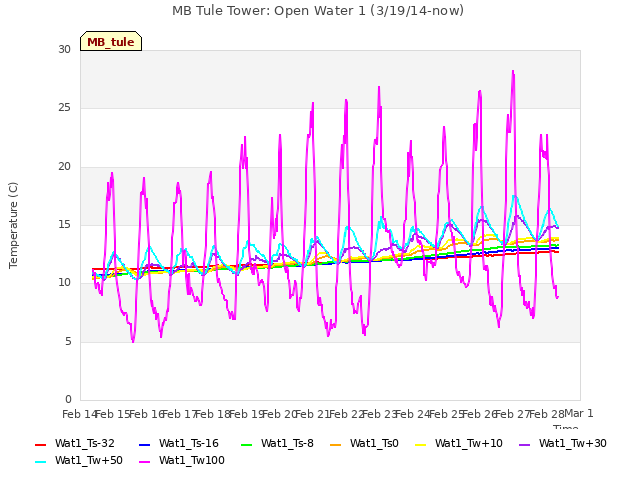Select the Wat1_Tw+30 legend label
This screenshot has height=480, width=640.
coord(573,444)
